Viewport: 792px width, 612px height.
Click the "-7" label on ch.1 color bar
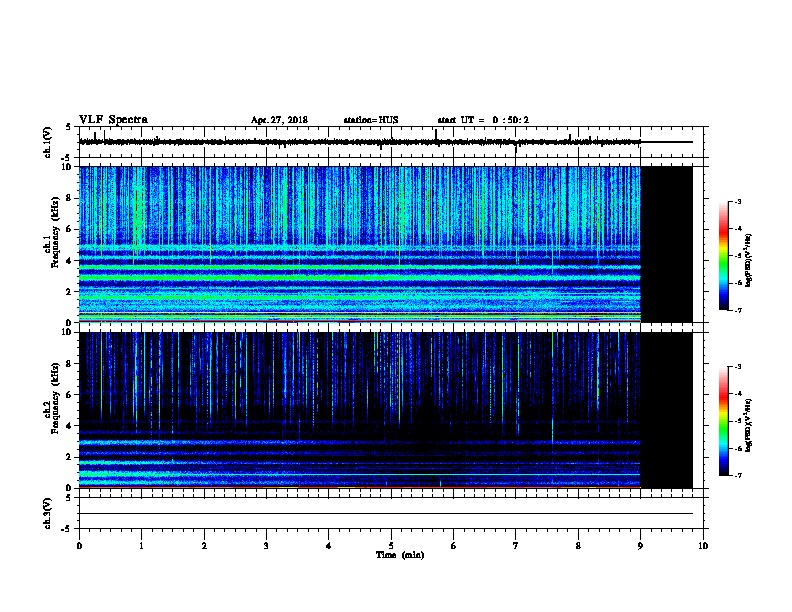click(737, 310)
